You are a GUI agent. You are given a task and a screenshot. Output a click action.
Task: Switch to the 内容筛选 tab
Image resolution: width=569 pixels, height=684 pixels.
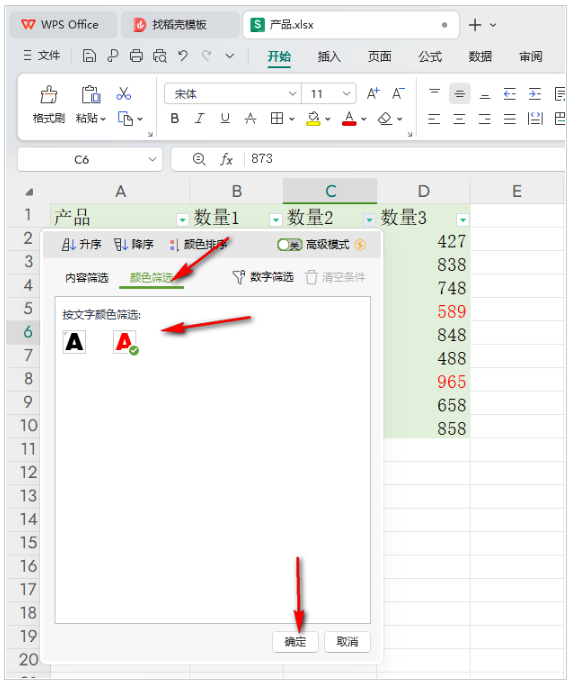86,278
